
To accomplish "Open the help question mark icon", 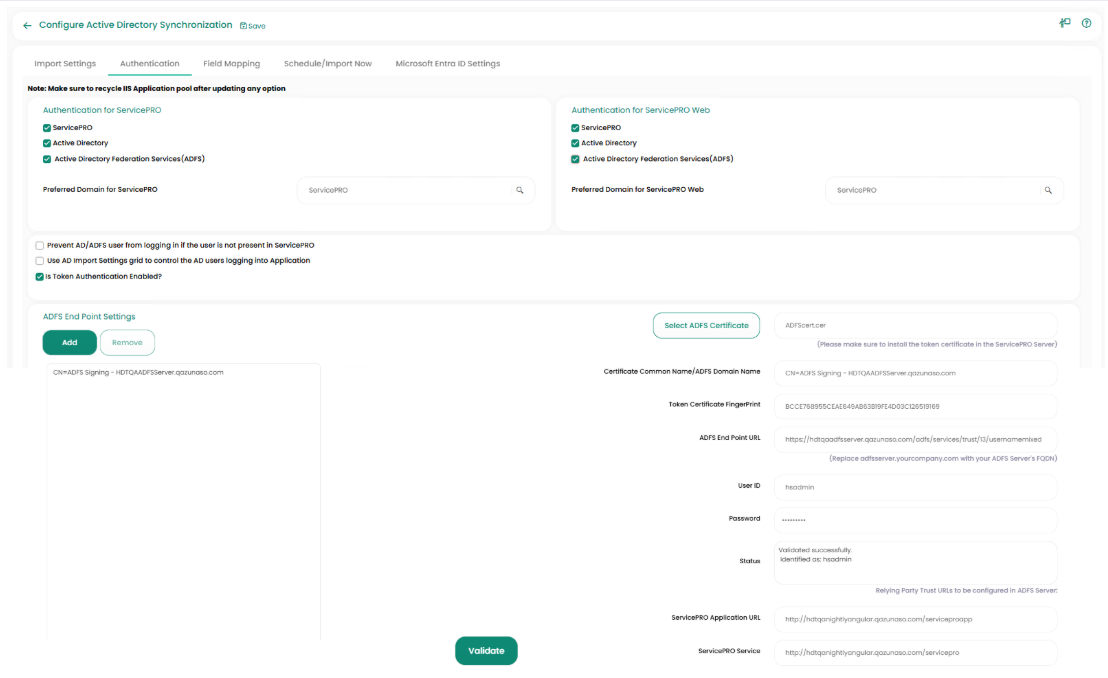I will coord(1086,23).
